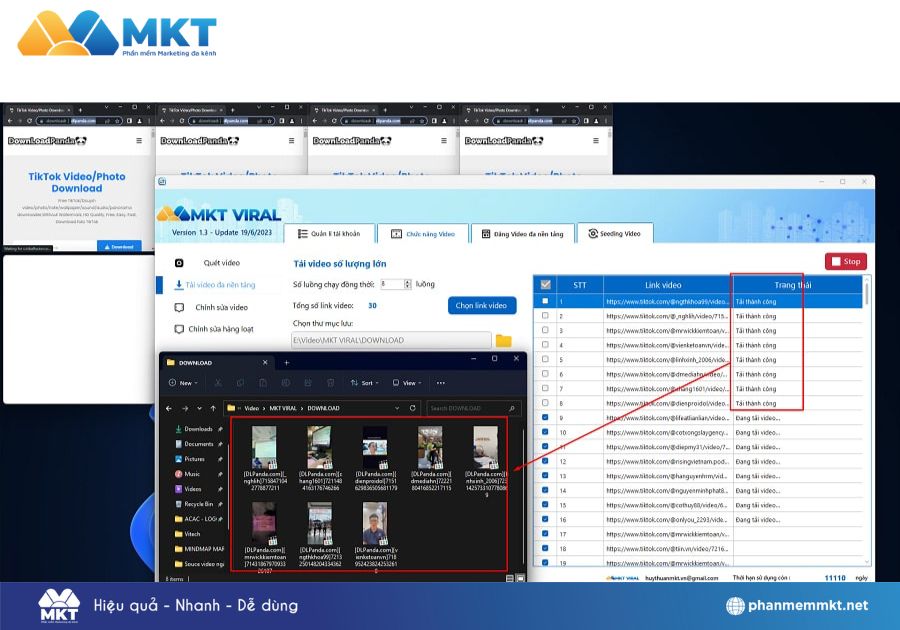900x630 pixels.
Task: Click refresh icon in DOWNLOAD explorer address bar
Action: (412, 408)
